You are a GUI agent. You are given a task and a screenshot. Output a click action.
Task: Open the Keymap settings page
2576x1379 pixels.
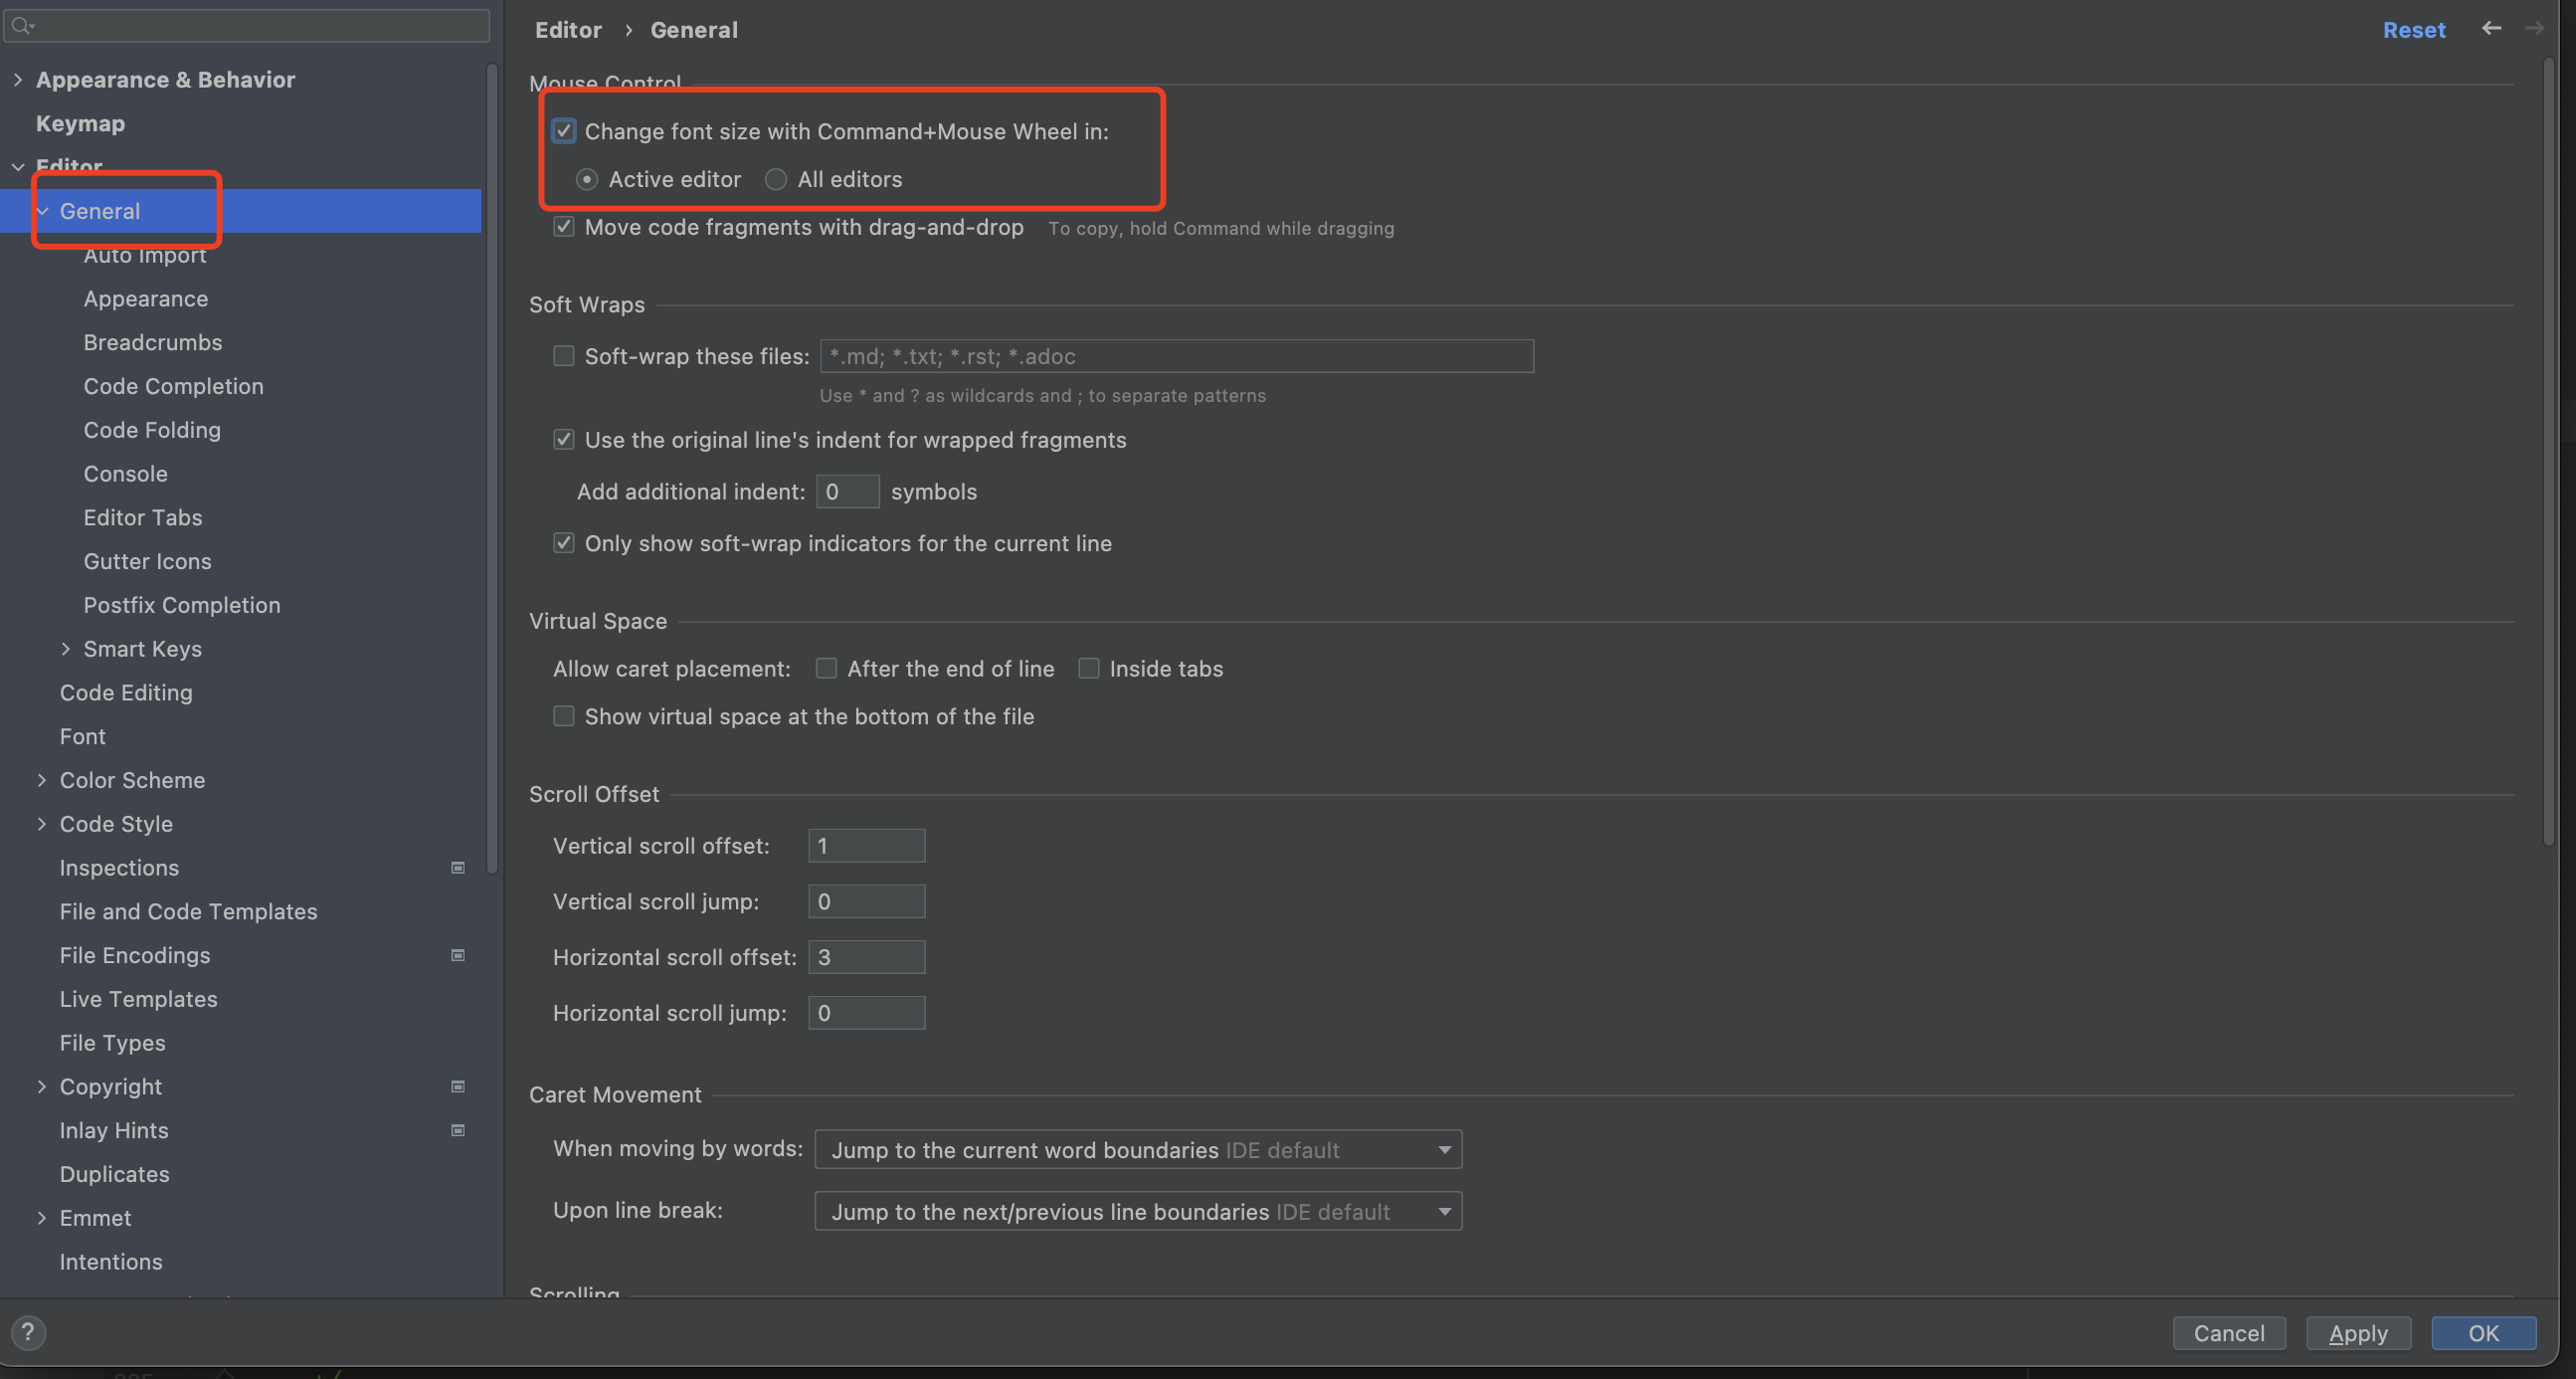point(80,124)
